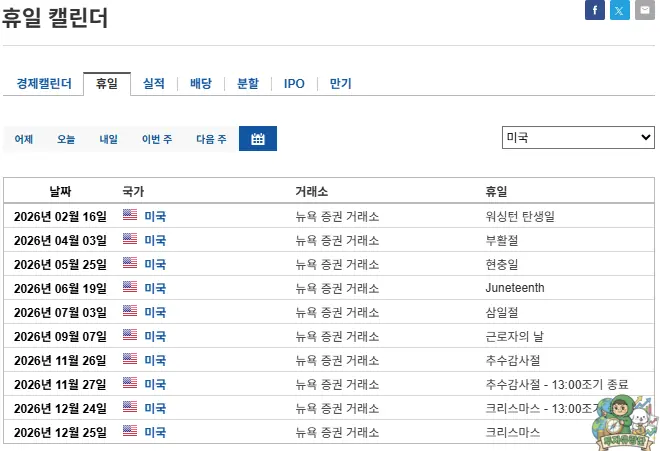Sort table by 날짜 column header
660x451 pixels.
(x=60, y=191)
